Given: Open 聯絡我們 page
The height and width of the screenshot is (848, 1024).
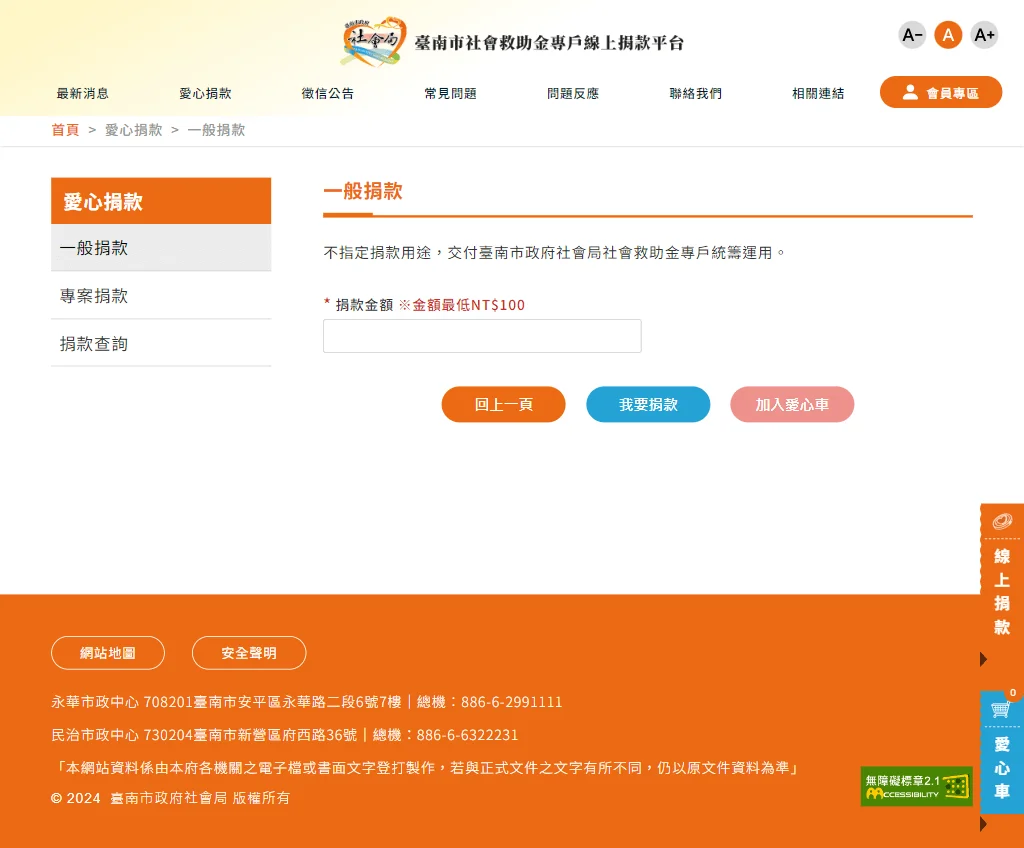Looking at the screenshot, I should [x=696, y=93].
